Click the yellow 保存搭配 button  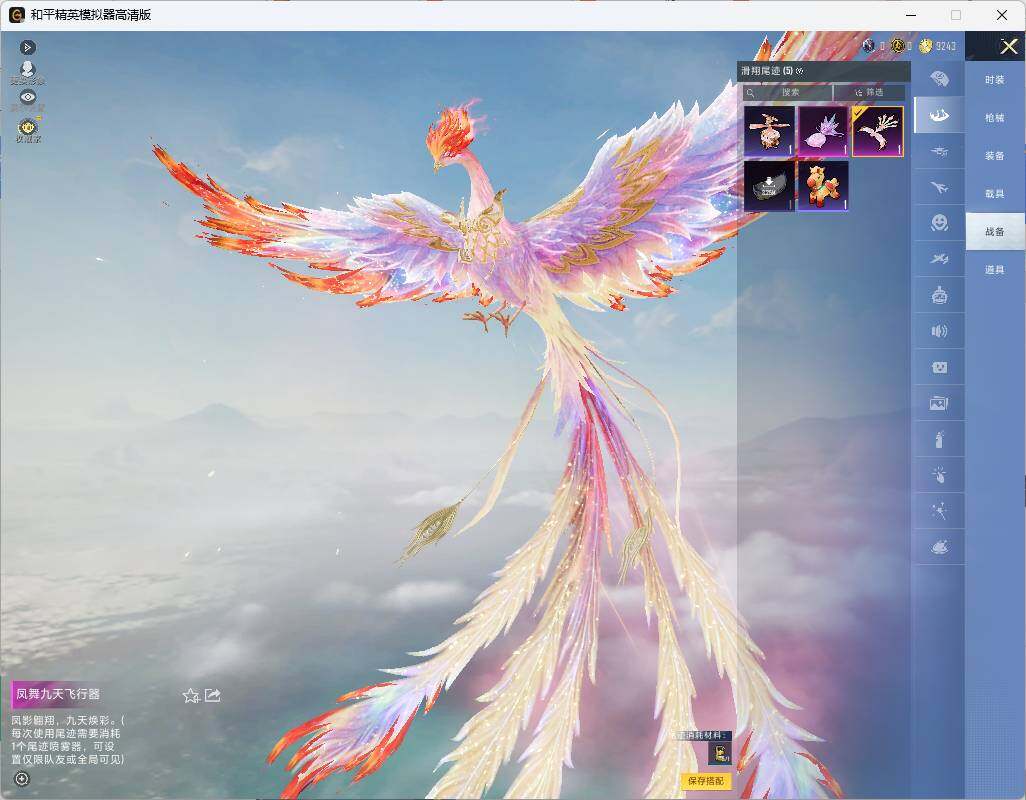click(706, 780)
